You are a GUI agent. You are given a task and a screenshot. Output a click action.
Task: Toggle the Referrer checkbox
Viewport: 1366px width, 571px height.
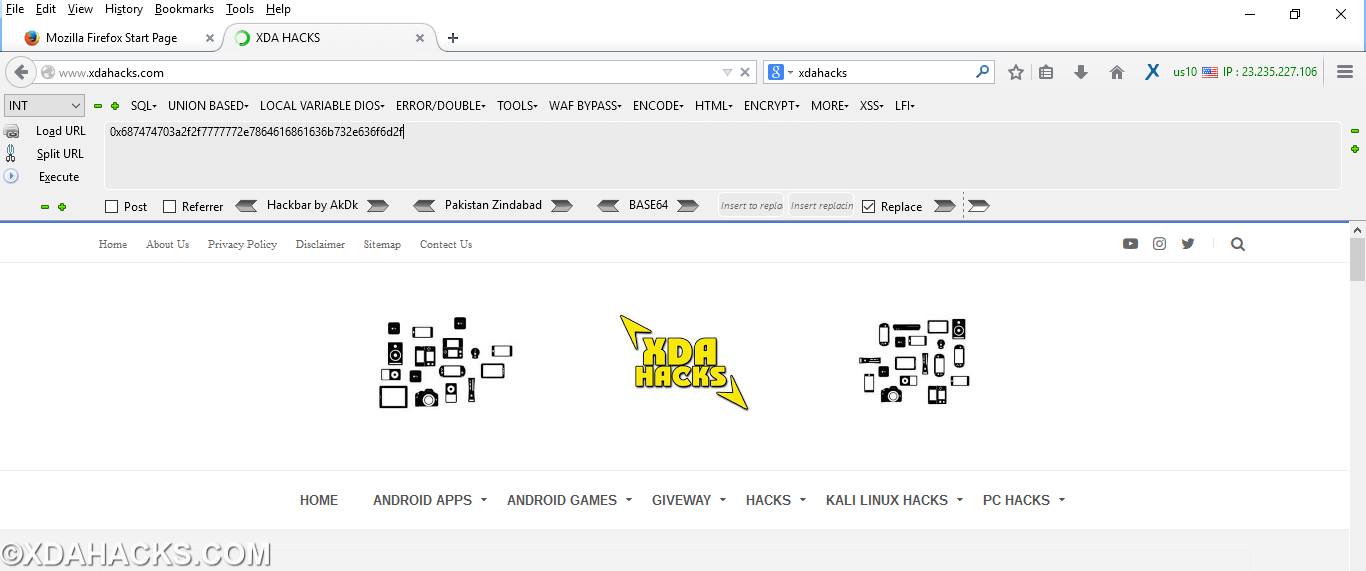tap(169, 206)
